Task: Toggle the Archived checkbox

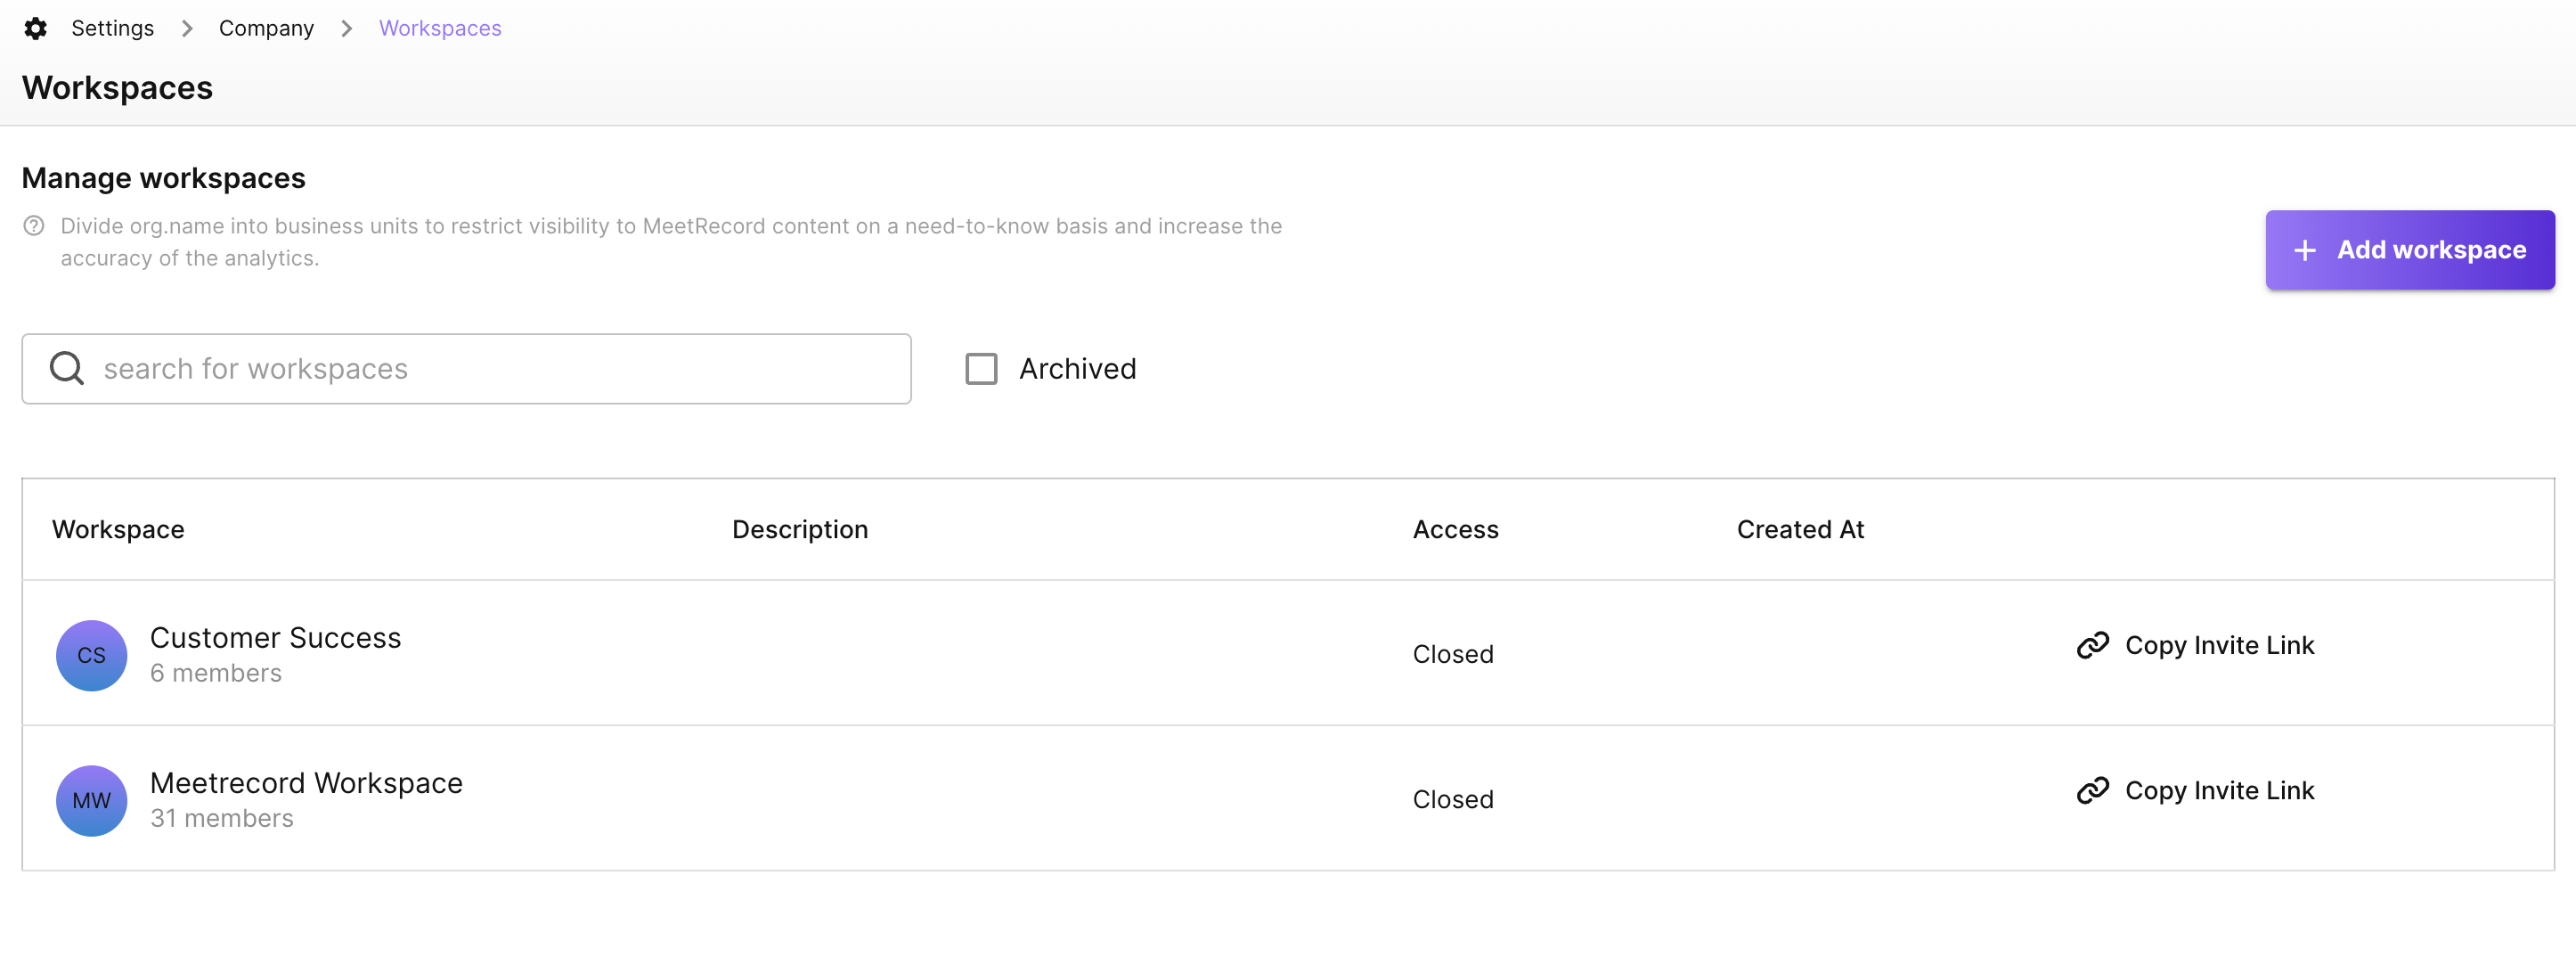Action: coord(981,368)
